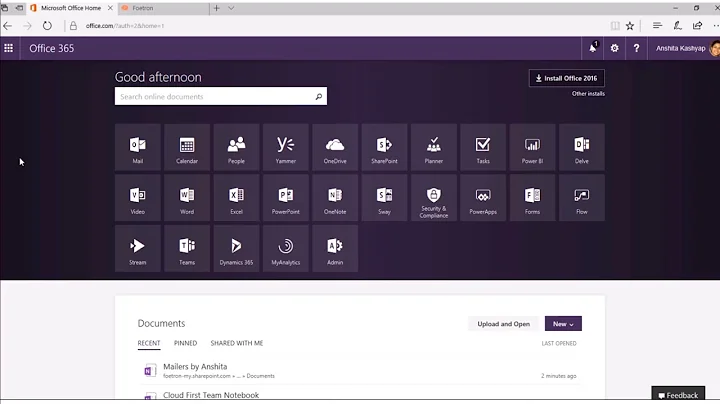Open the Calendar app tile
Image resolution: width=720 pixels, height=404 pixels.
pyautogui.click(x=187, y=147)
